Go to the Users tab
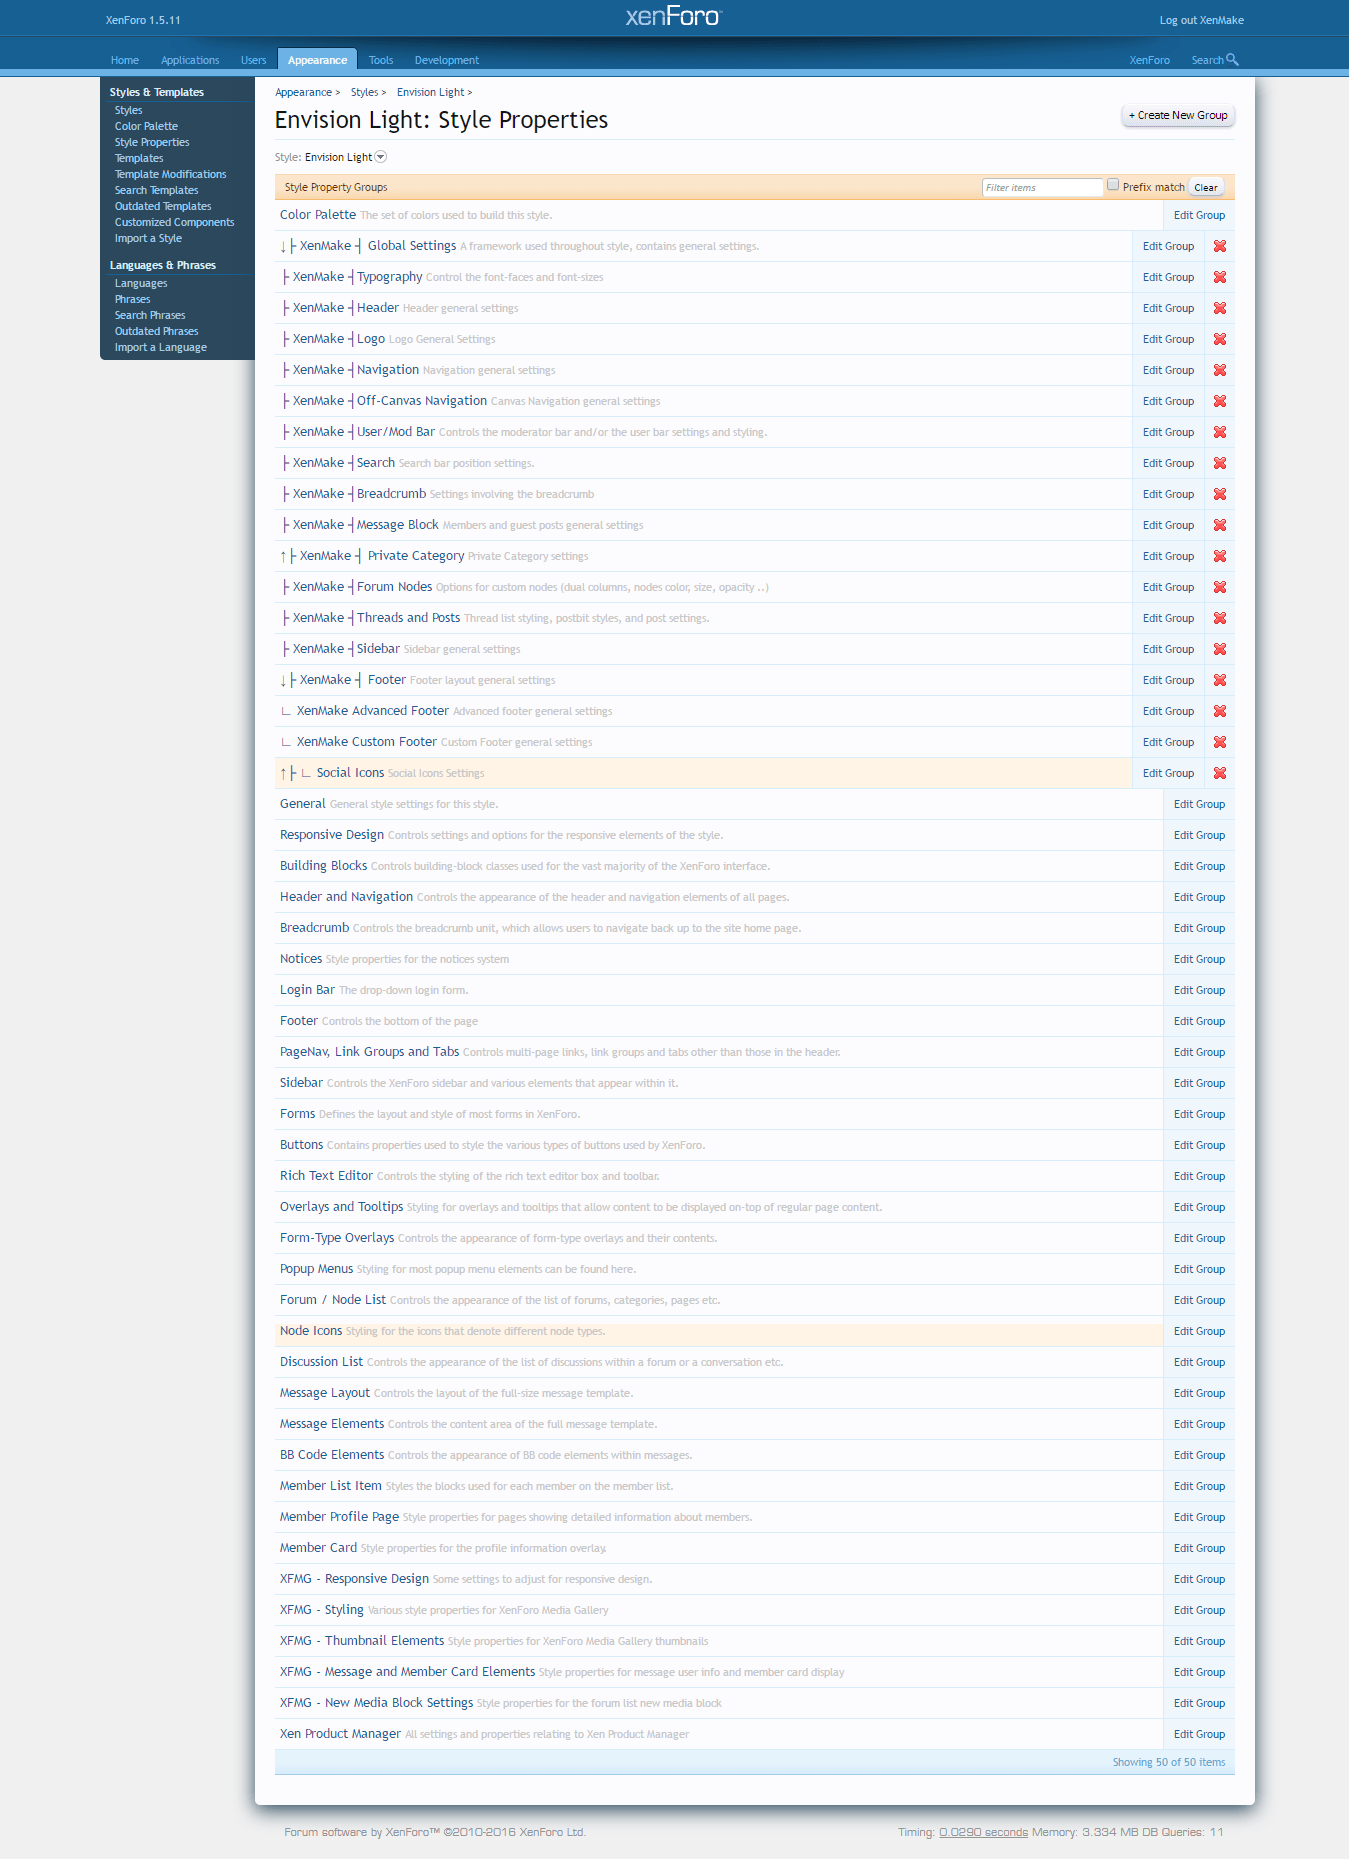The image size is (1349, 1859). tap(253, 60)
